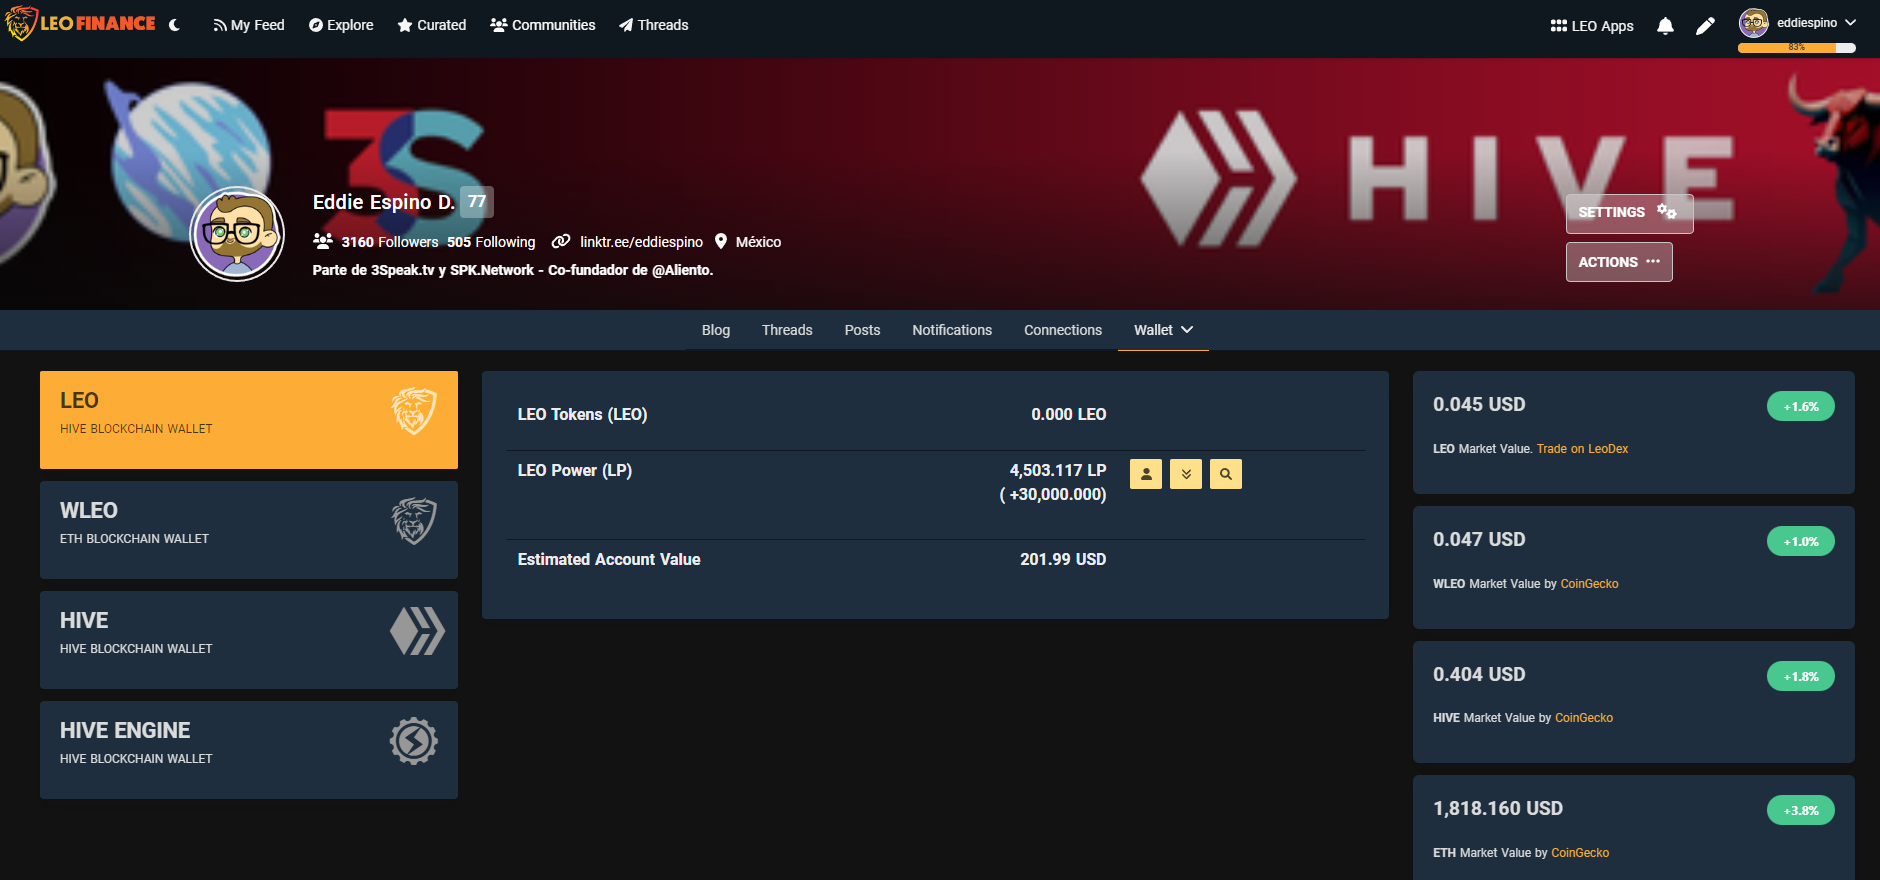Open the Explore page
1880x880 pixels.
coord(341,25)
